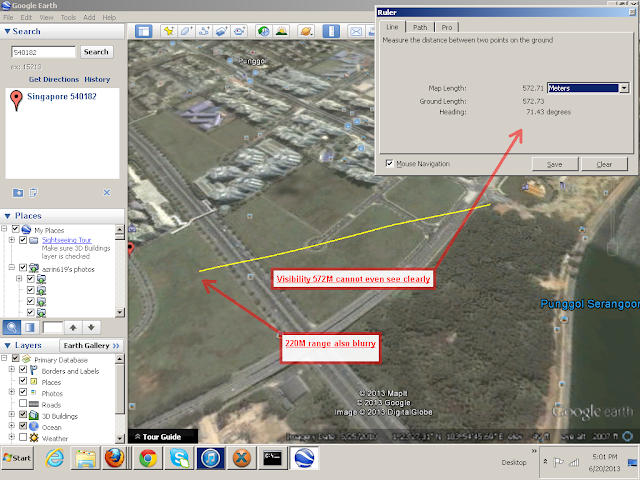The width and height of the screenshot is (640, 480).
Task: Clear the search results with X
Action: click(x=107, y=193)
